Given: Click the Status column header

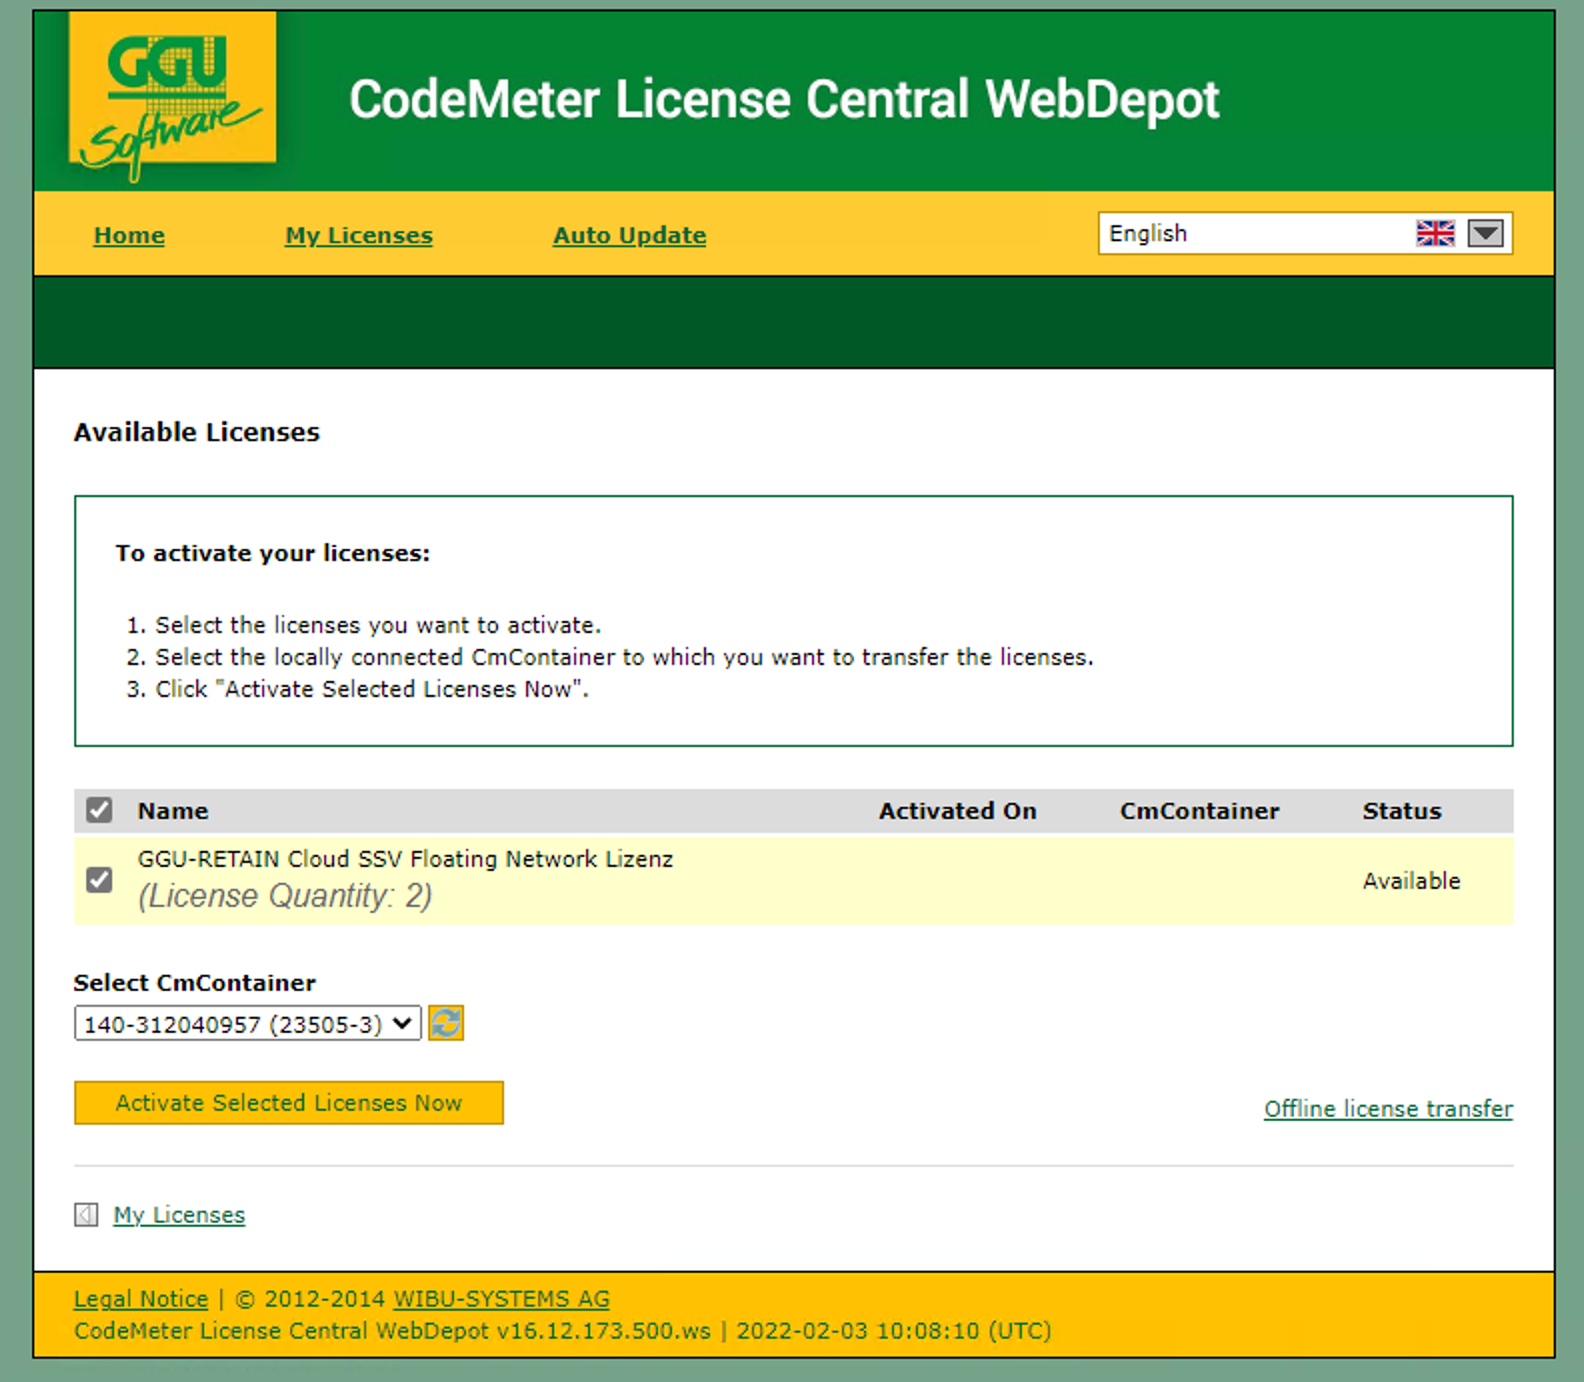Looking at the screenshot, I should [x=1401, y=811].
